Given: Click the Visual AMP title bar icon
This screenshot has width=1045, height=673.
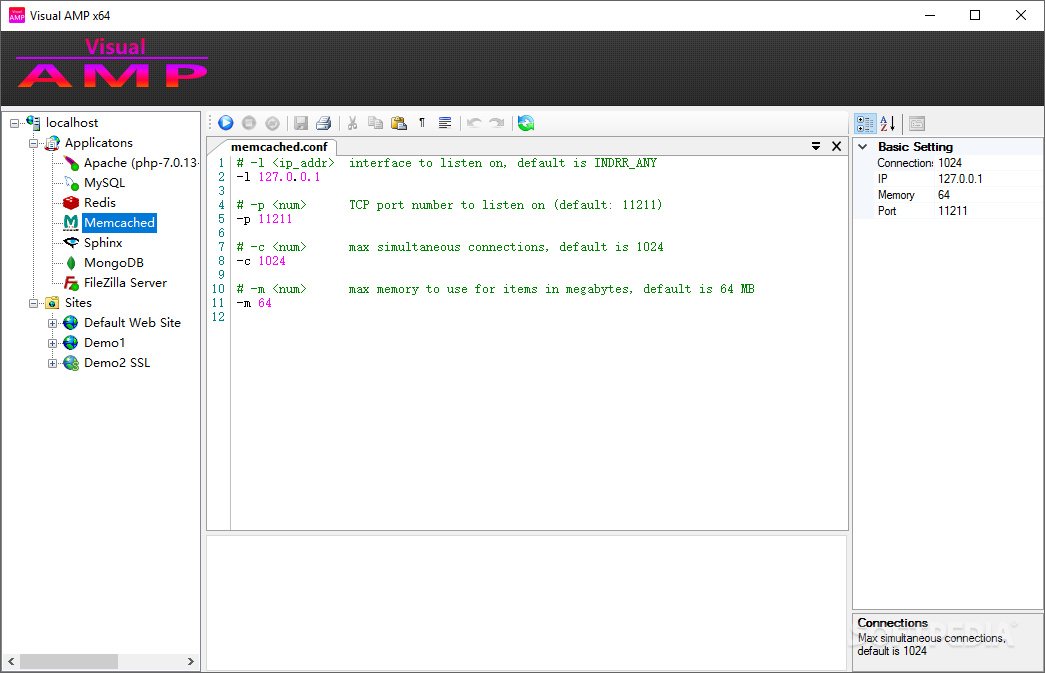Looking at the screenshot, I should tap(17, 15).
